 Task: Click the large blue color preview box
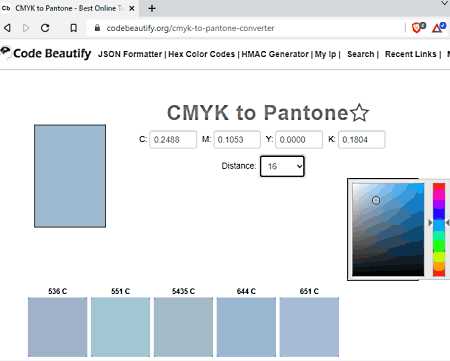coord(70,176)
